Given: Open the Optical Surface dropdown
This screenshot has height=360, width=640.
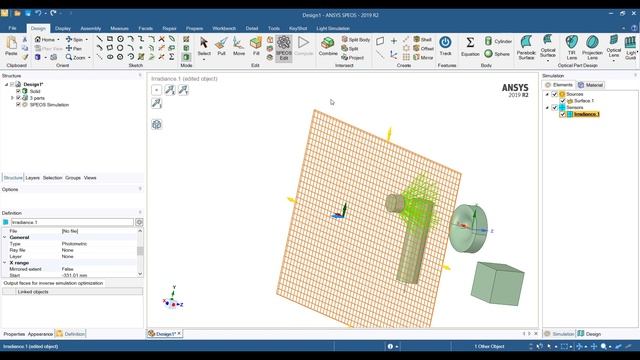Looking at the screenshot, I should (548, 61).
